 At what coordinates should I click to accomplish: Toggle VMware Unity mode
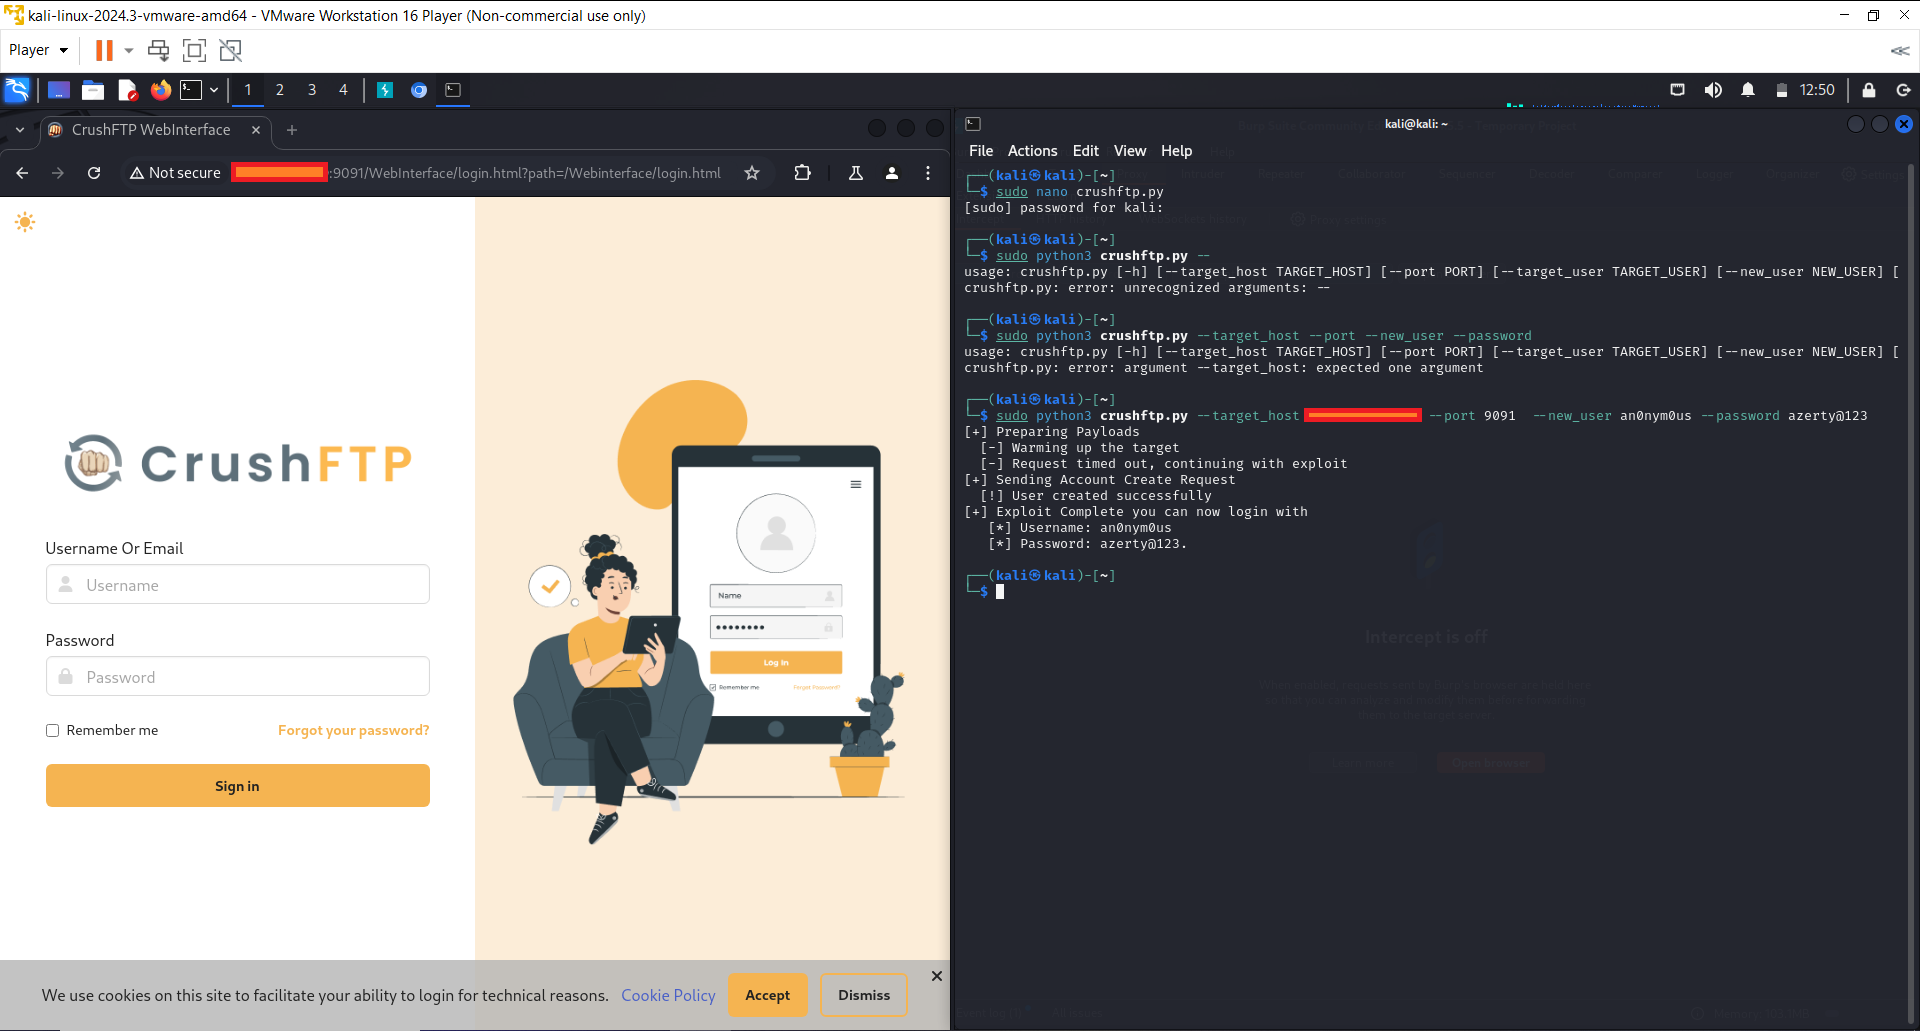231,50
